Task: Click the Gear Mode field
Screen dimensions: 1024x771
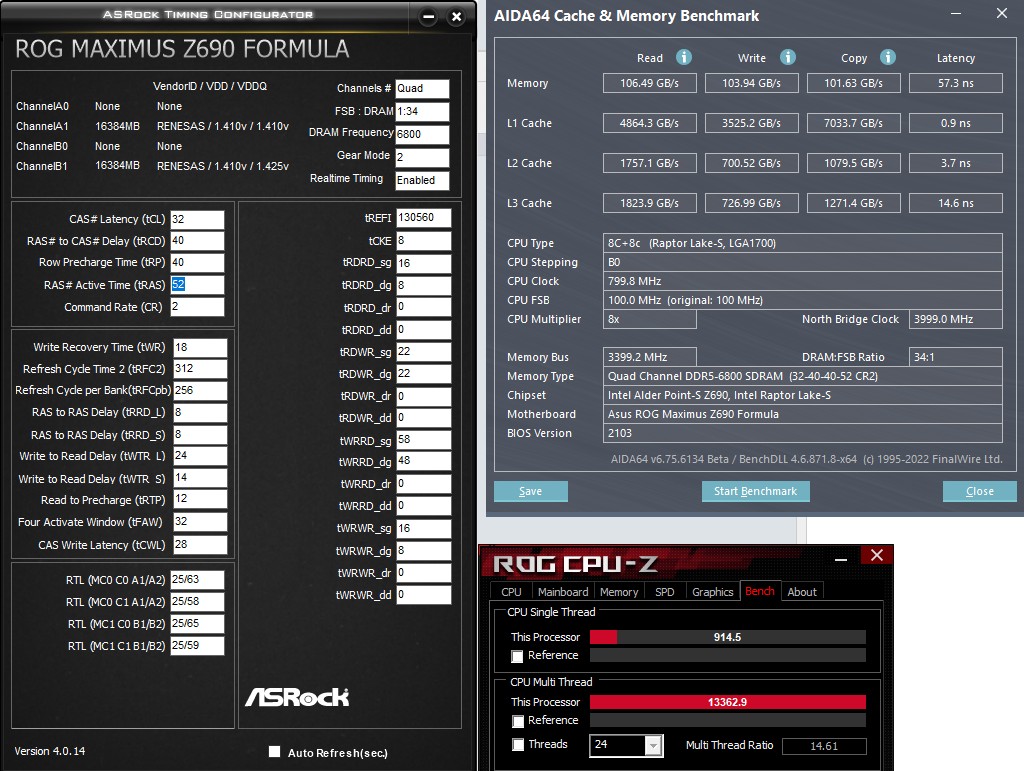Action: [422, 157]
